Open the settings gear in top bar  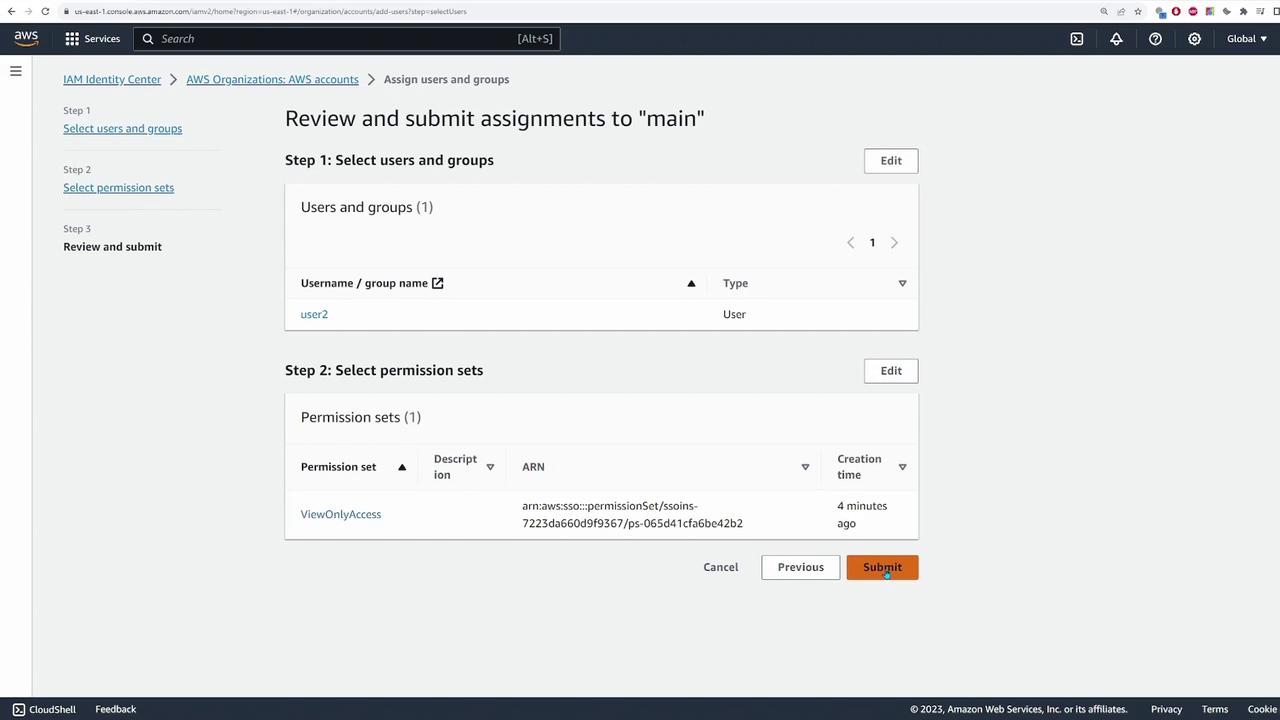(x=1194, y=39)
